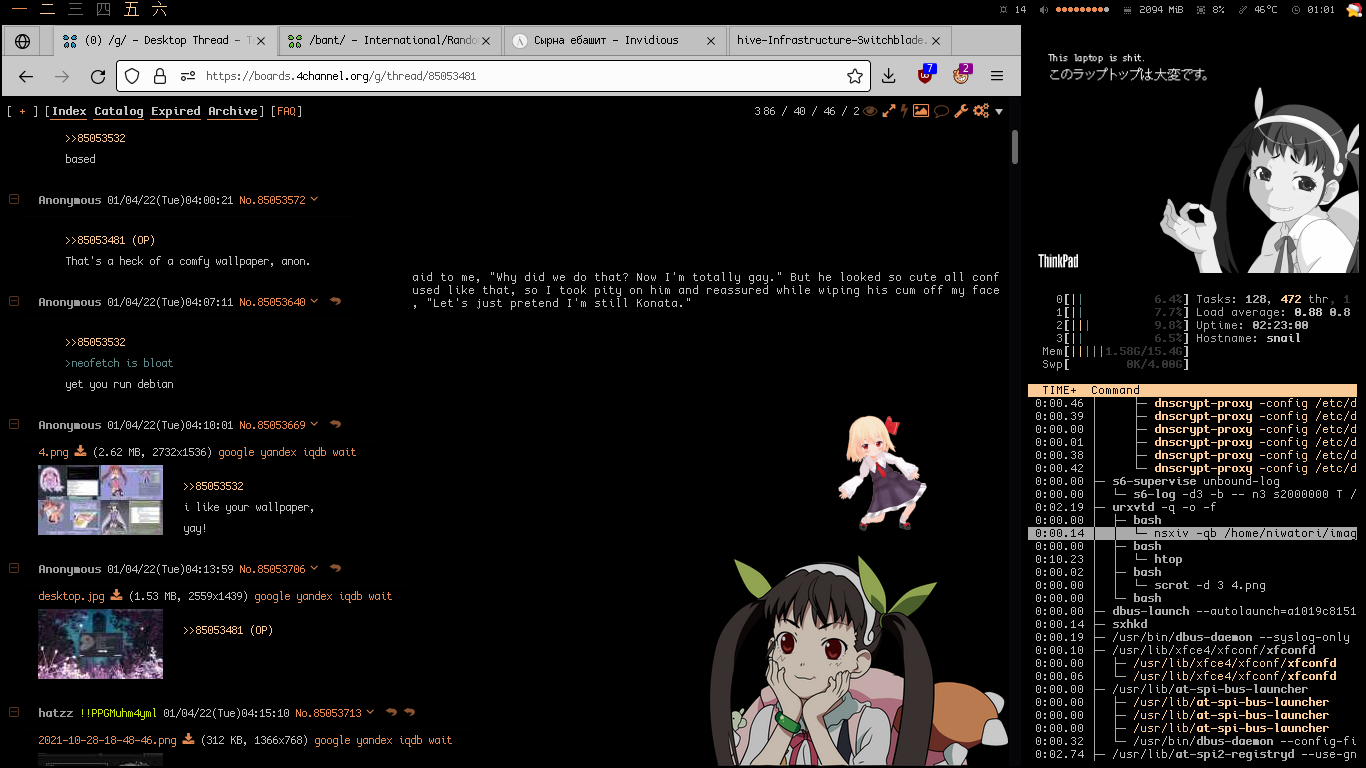Open the site permissions icon in address bar
The image size is (1366, 768).
[187, 76]
